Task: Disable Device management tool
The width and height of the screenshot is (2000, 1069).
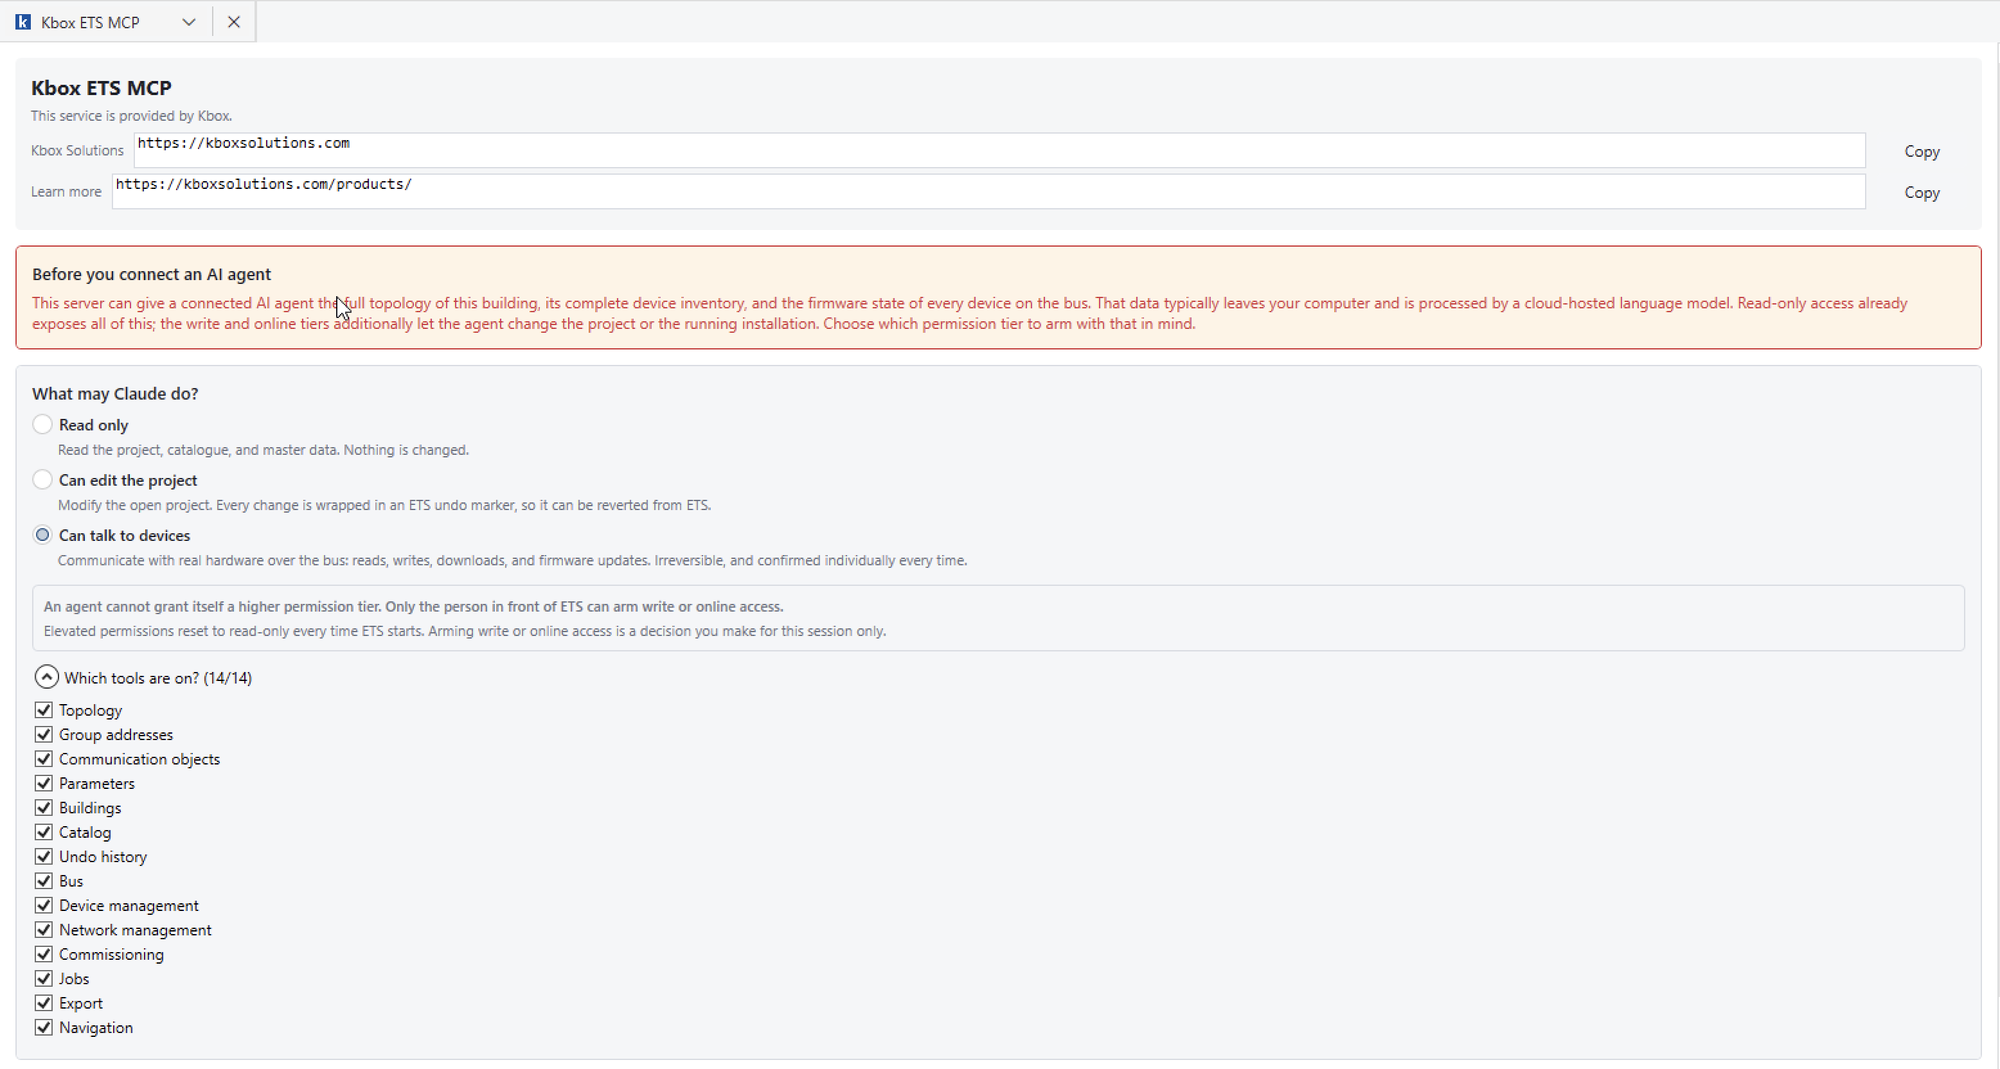Action: pyautogui.click(x=43, y=905)
